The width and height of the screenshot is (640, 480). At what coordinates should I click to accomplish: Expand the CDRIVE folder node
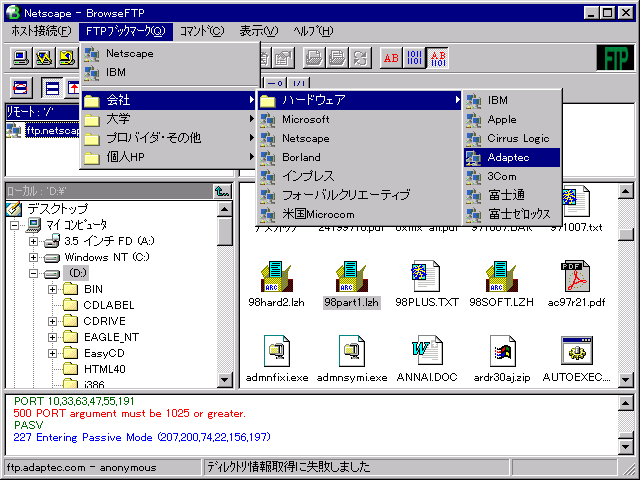click(x=52, y=322)
